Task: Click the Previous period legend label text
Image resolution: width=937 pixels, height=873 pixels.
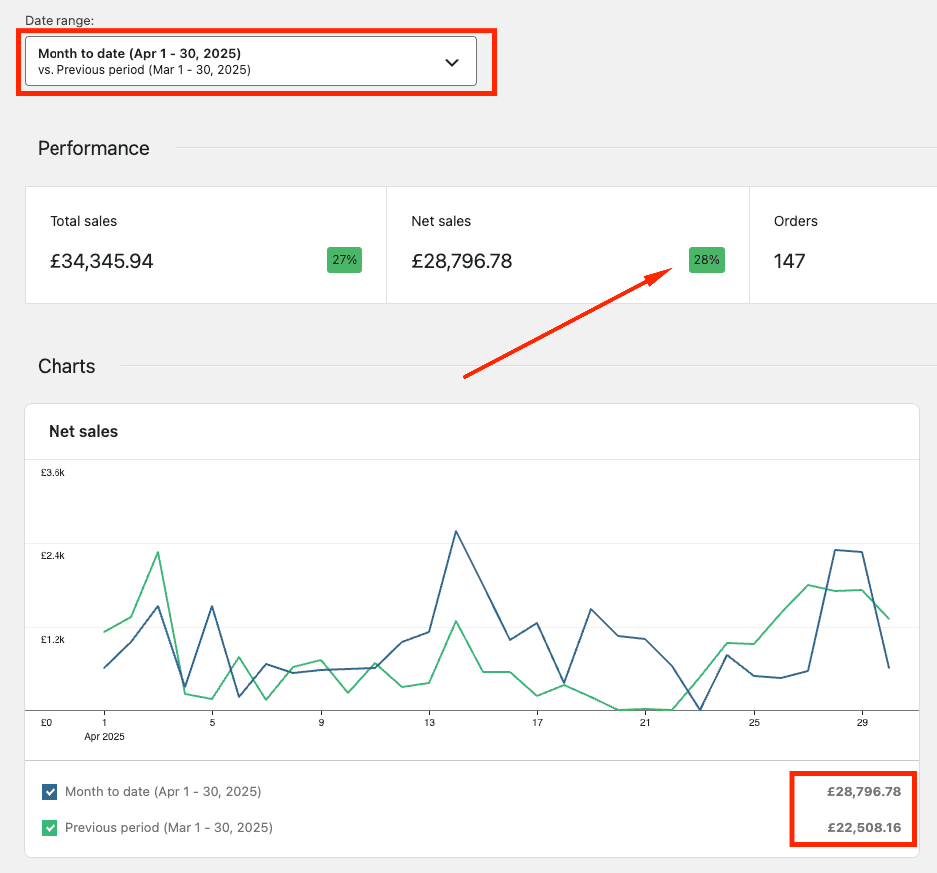Action: (x=169, y=828)
